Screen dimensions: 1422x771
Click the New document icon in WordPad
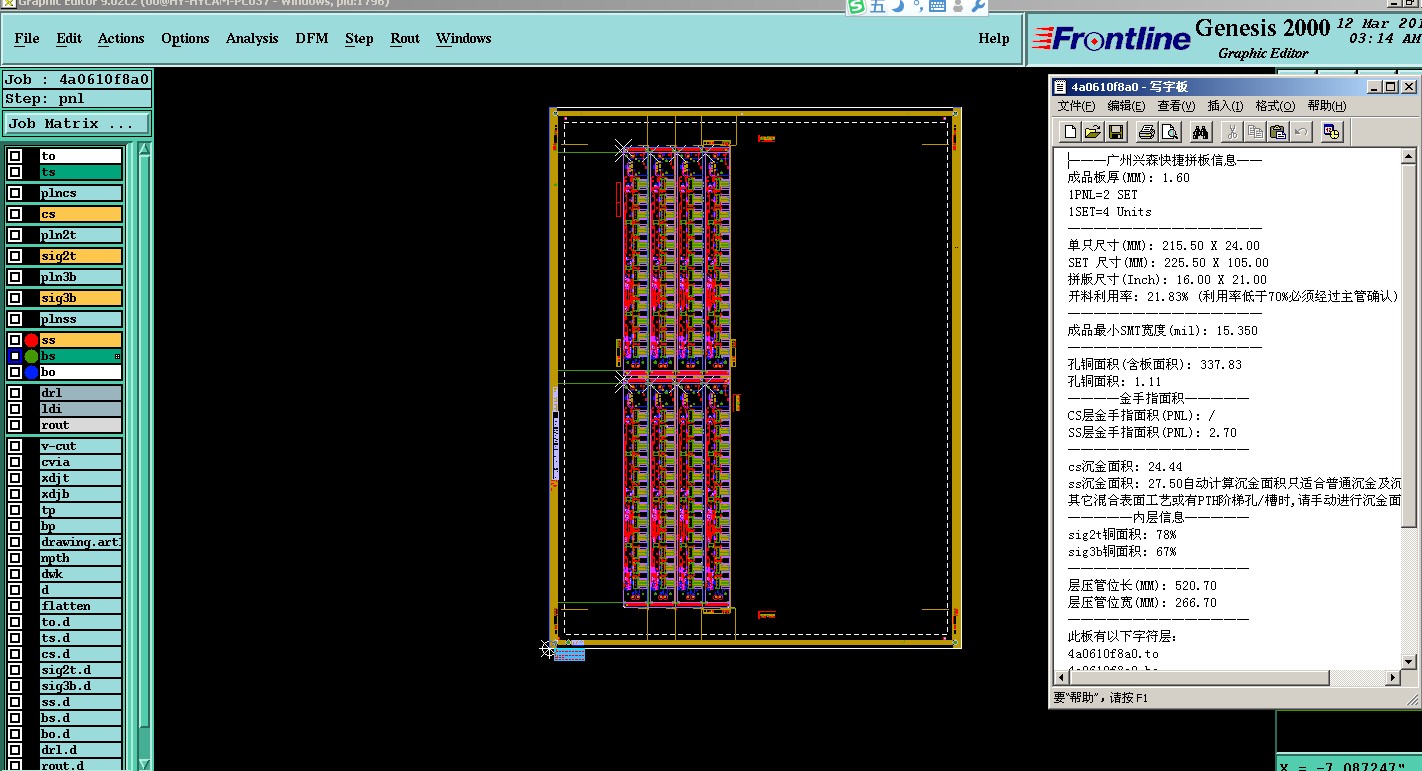(x=1070, y=132)
